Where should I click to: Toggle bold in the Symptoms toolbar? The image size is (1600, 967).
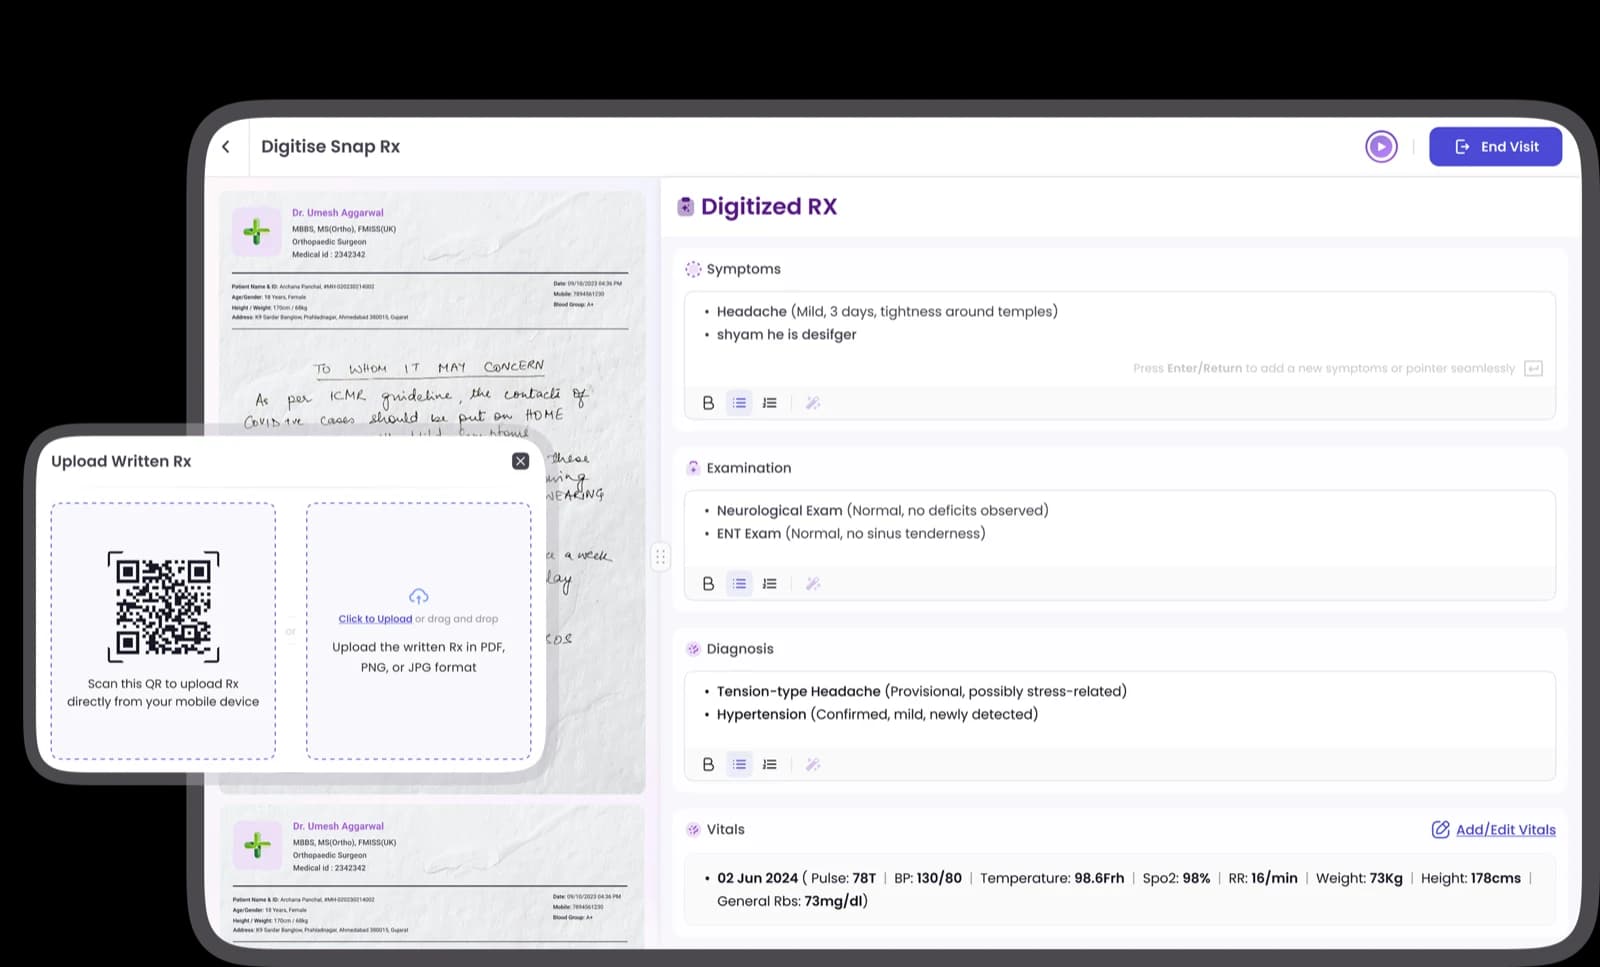708,403
